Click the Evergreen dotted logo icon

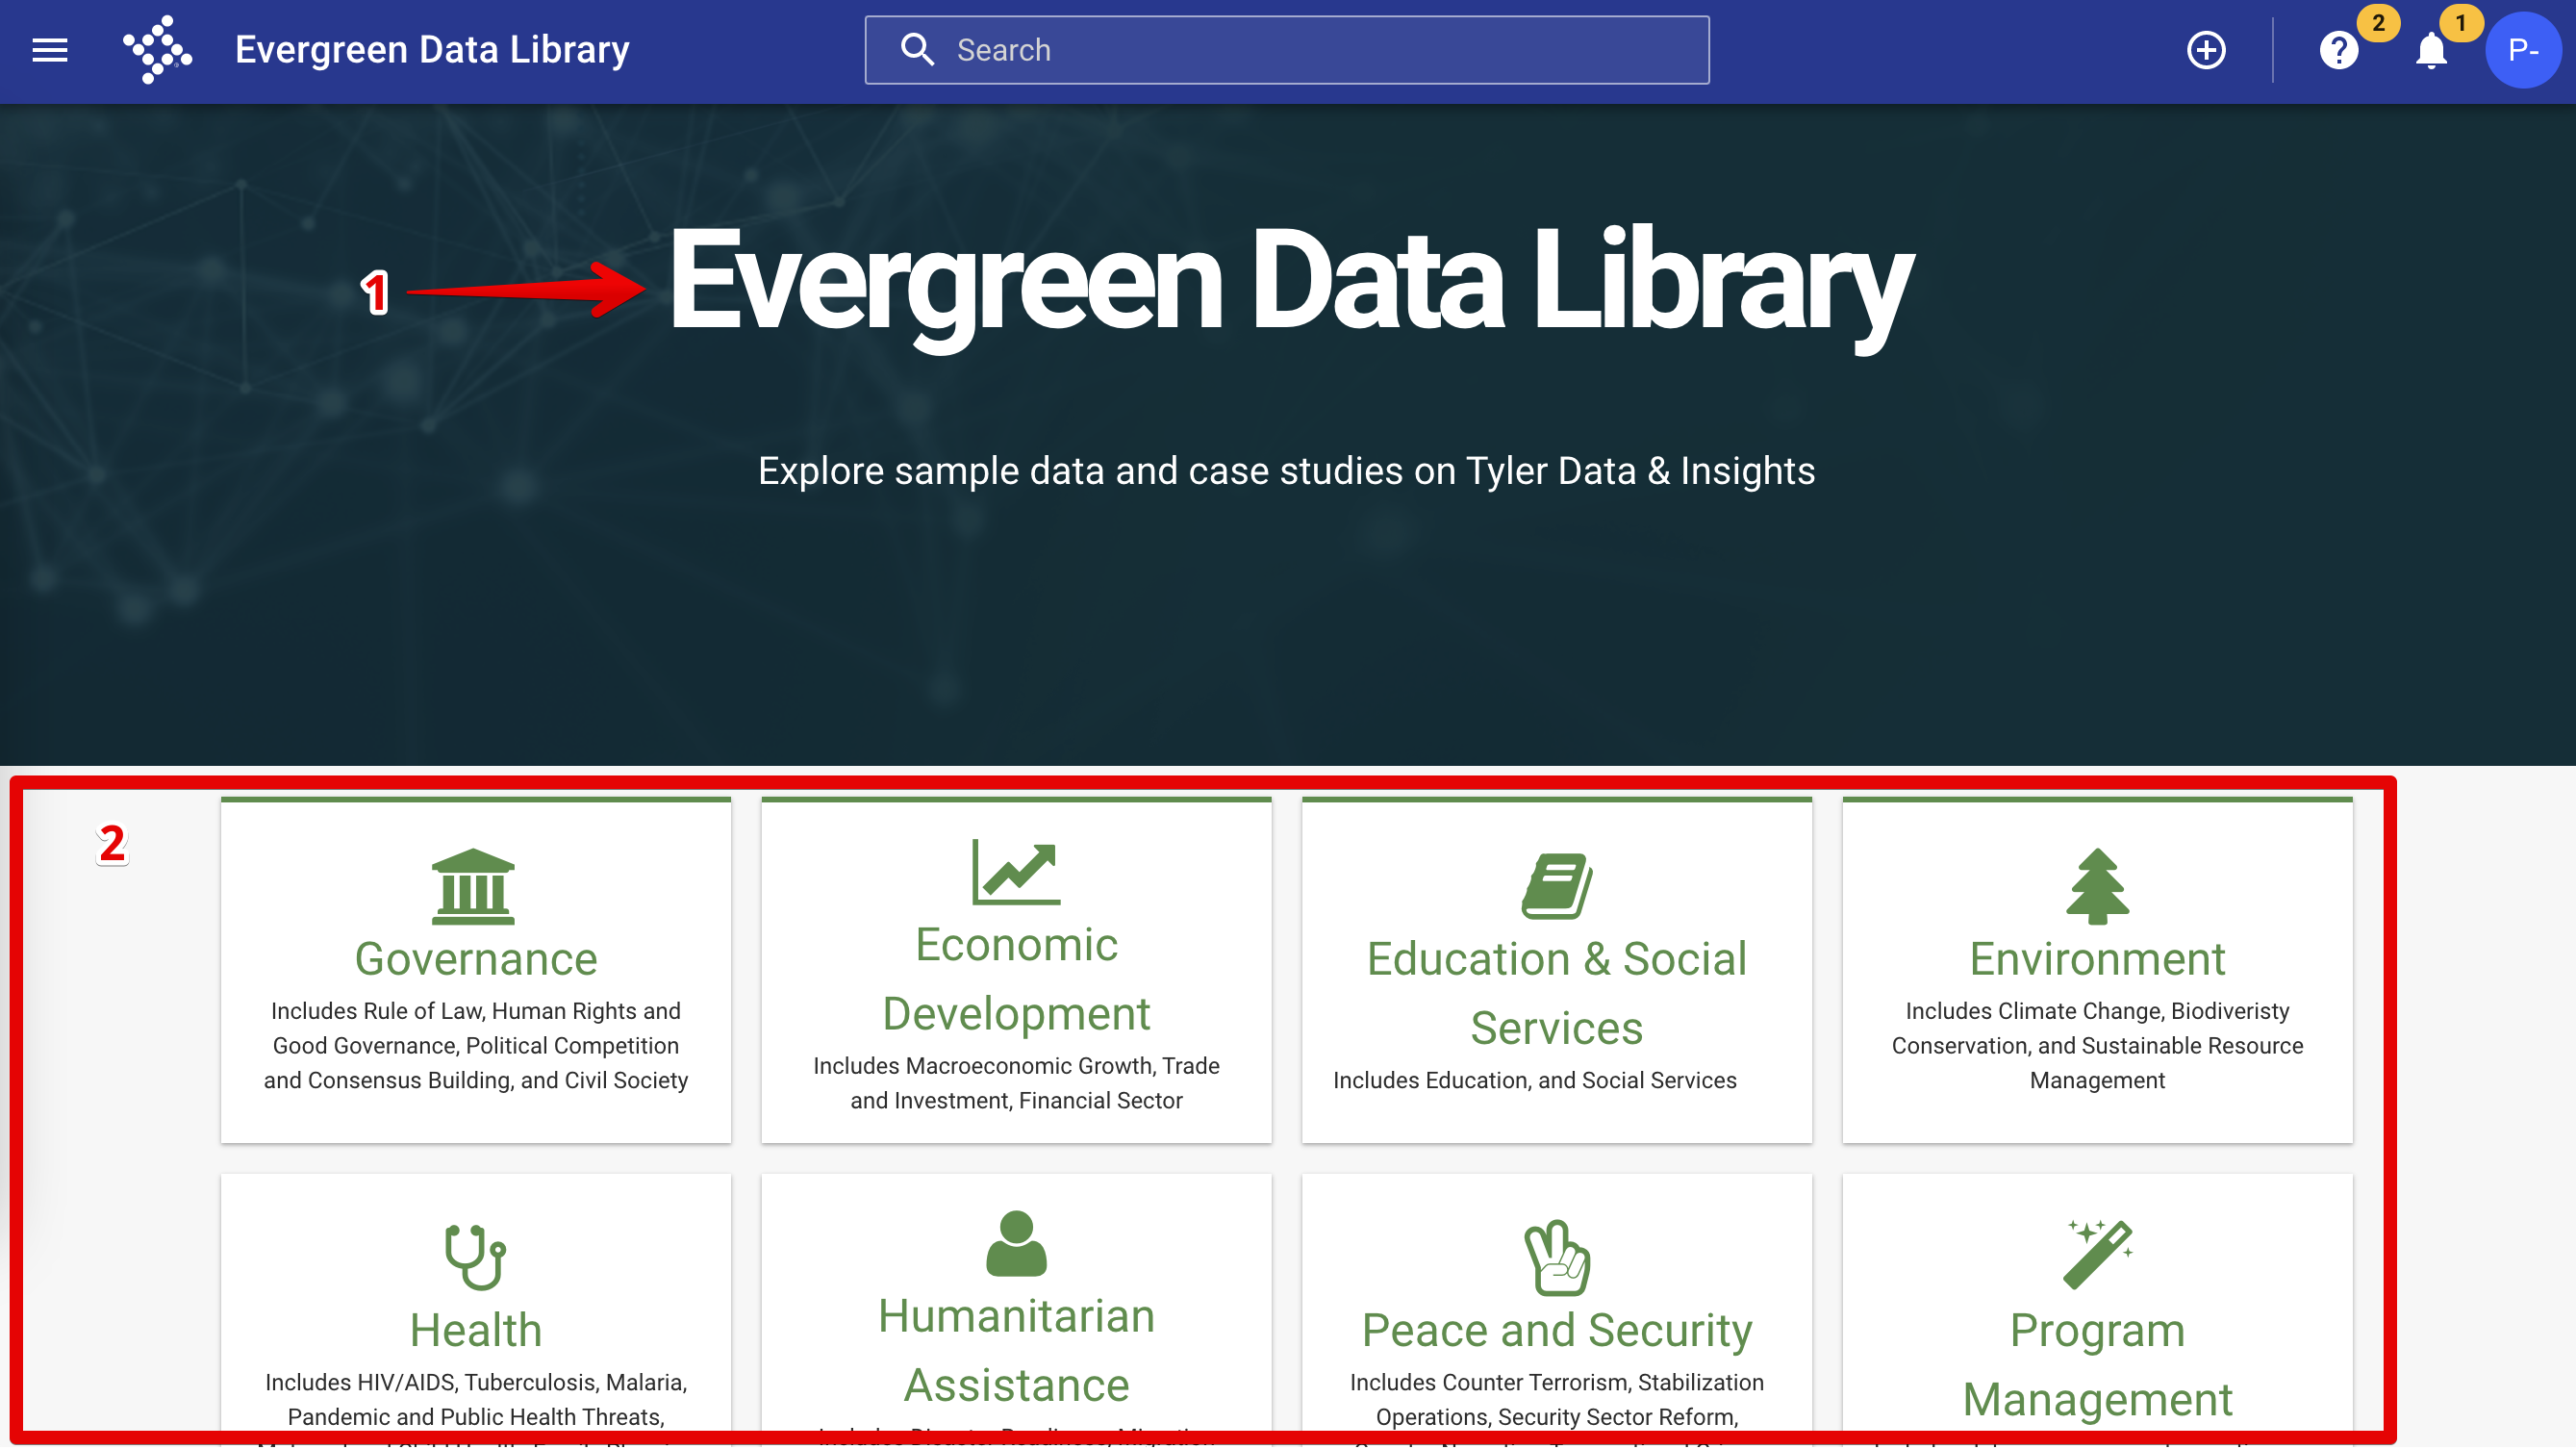(x=157, y=49)
